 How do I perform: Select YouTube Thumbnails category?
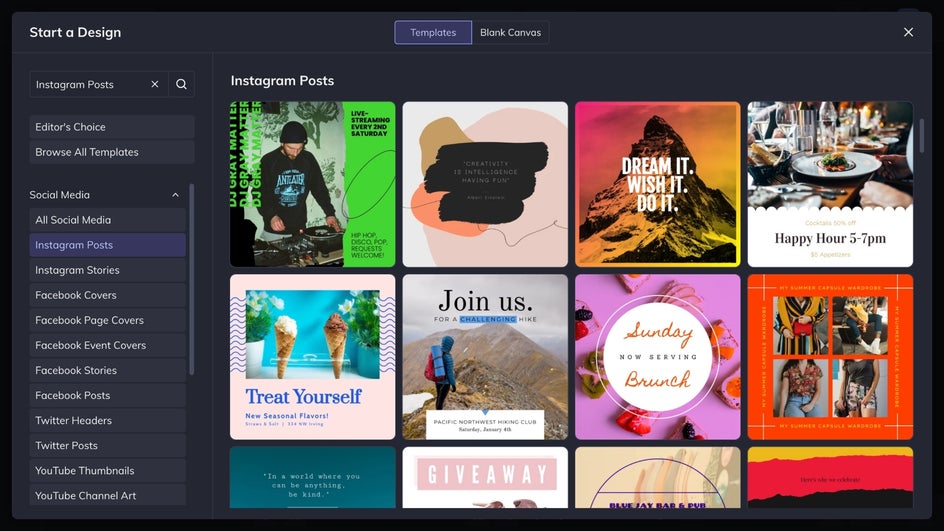tap(108, 471)
